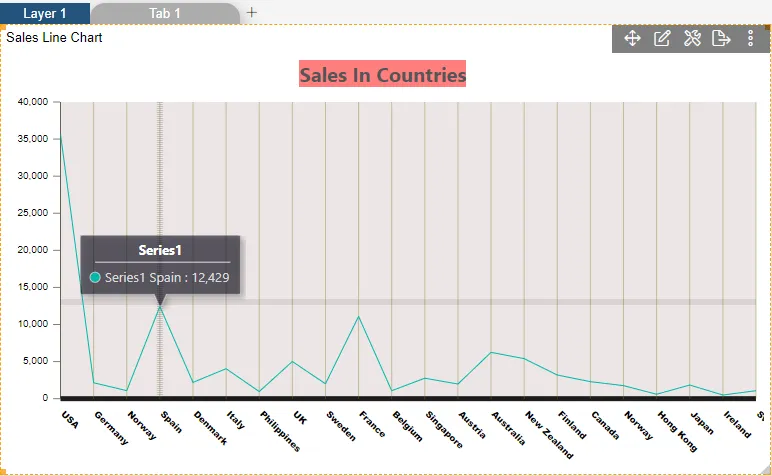Screen dimensions: 772x476
Task: Click the Spain data point on line
Action: coord(160,306)
